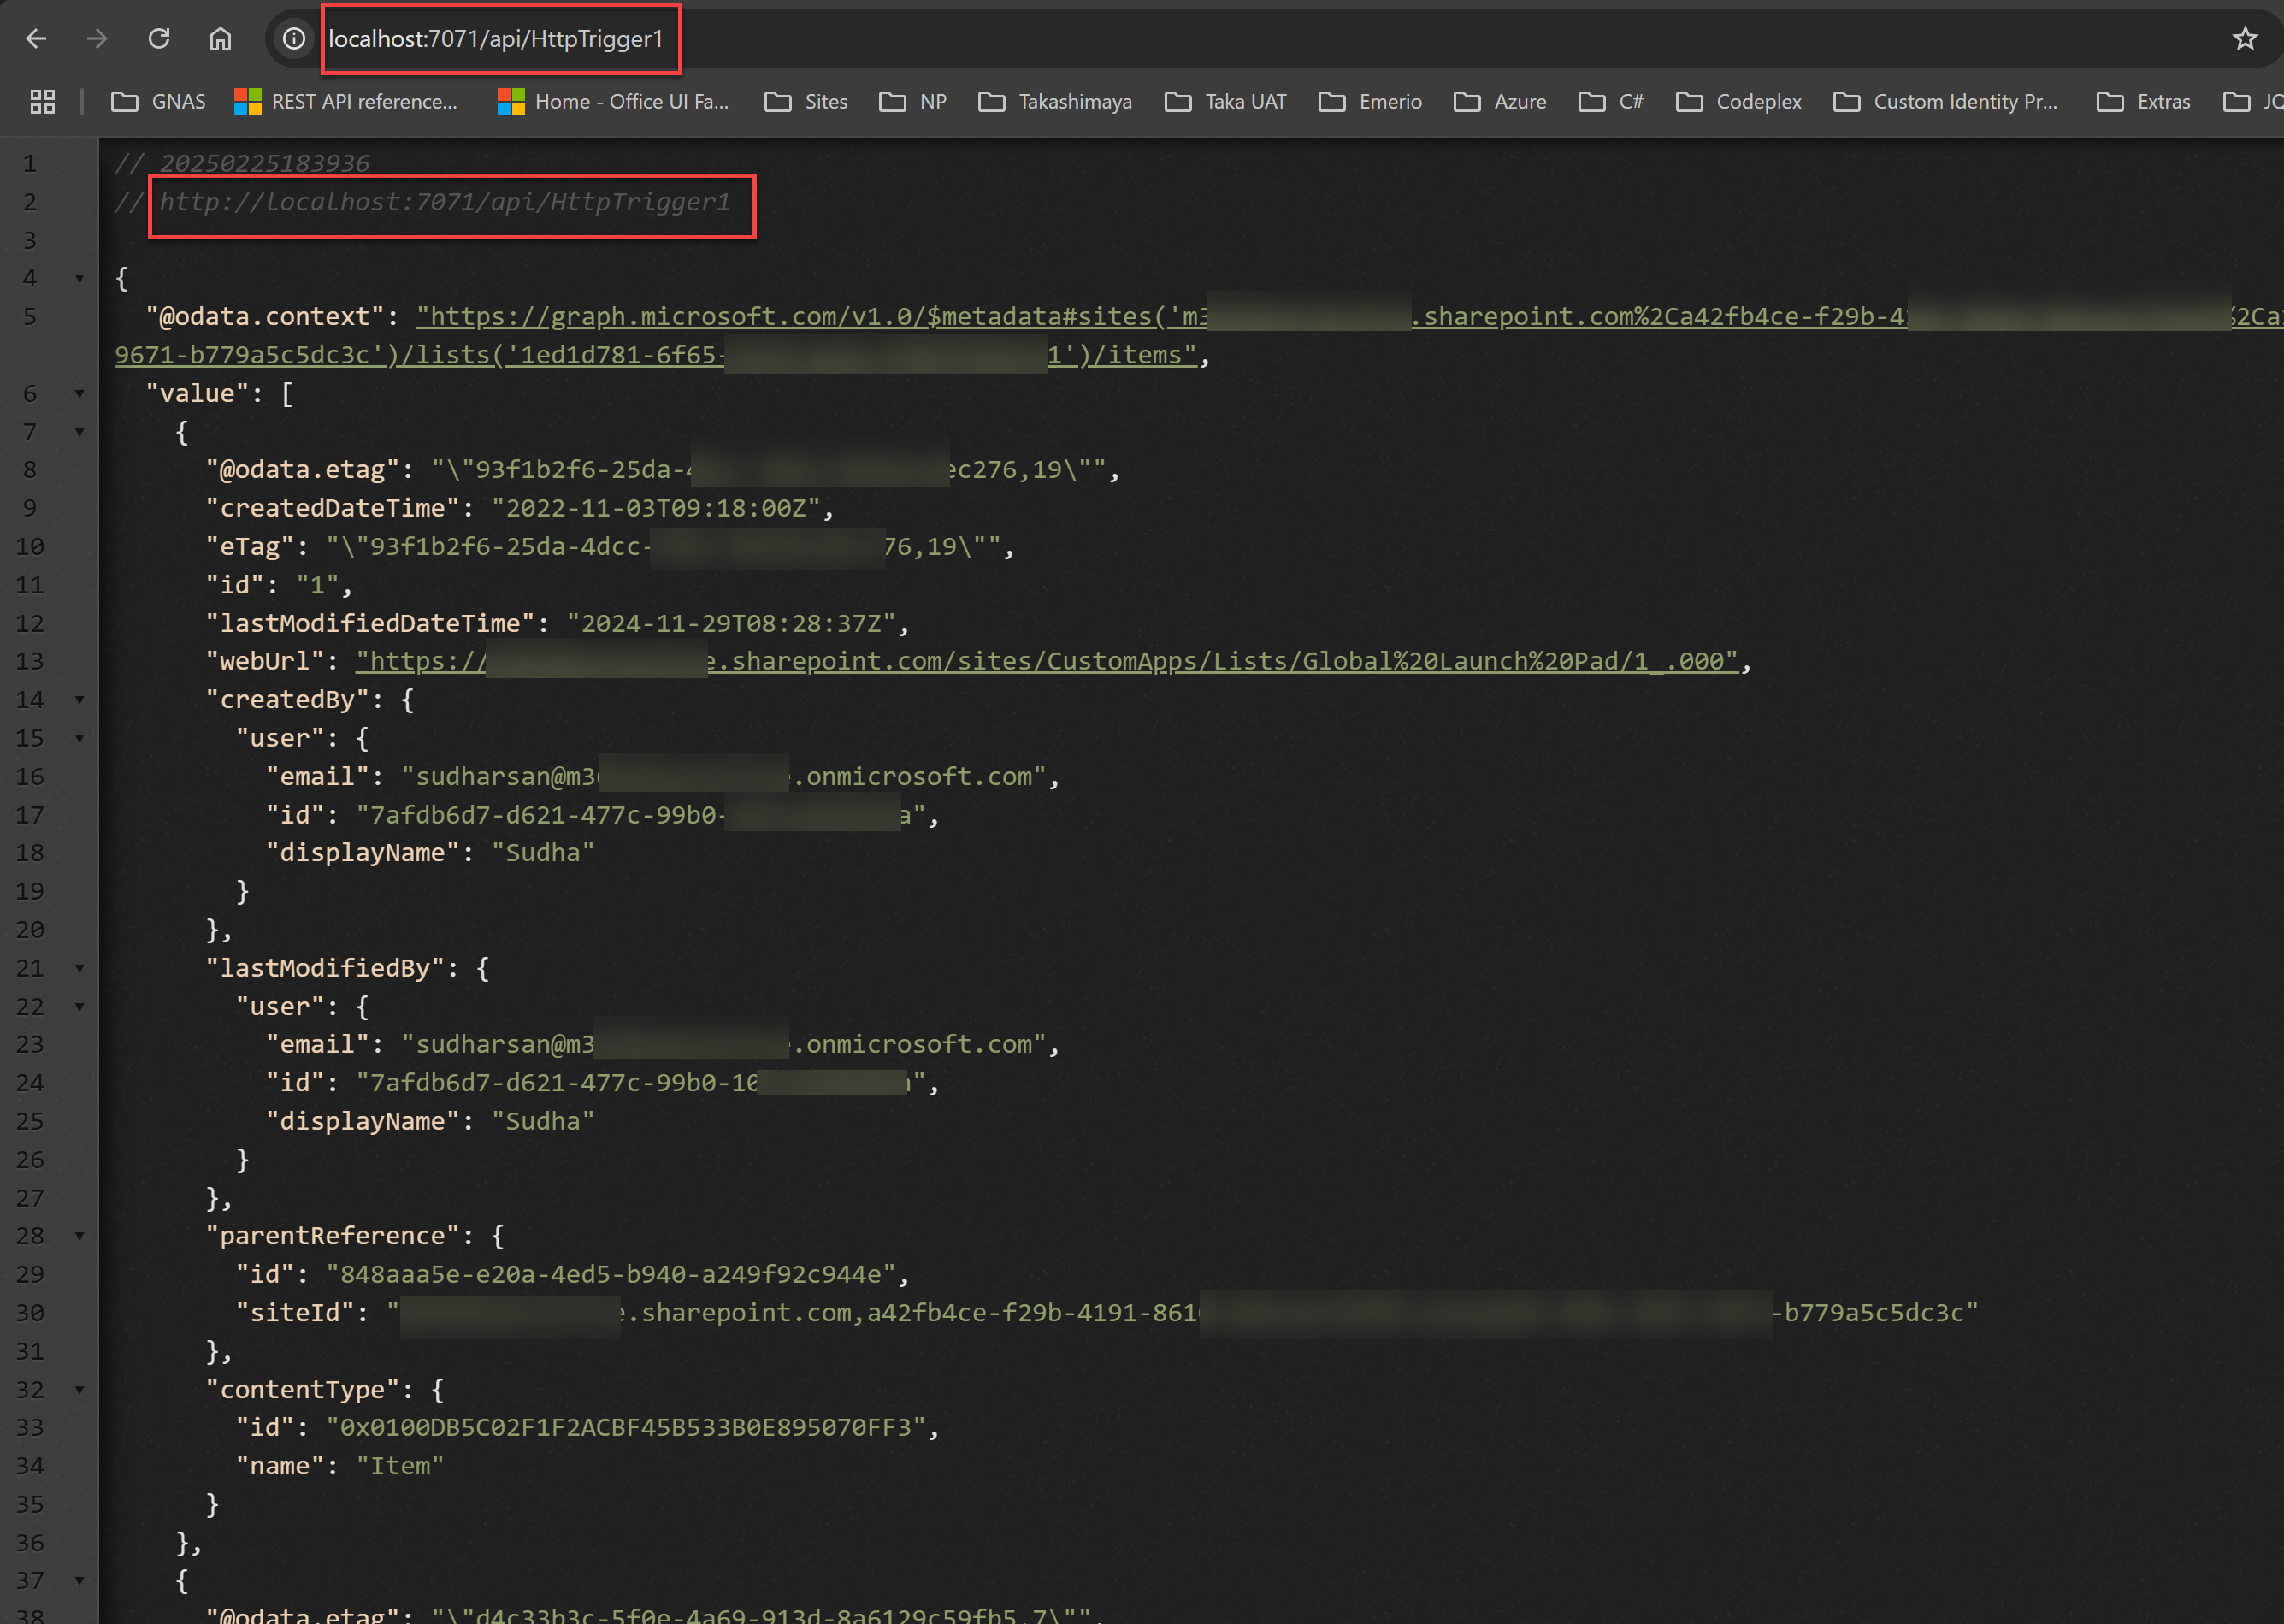Collapse the createdBy object

pos(79,699)
